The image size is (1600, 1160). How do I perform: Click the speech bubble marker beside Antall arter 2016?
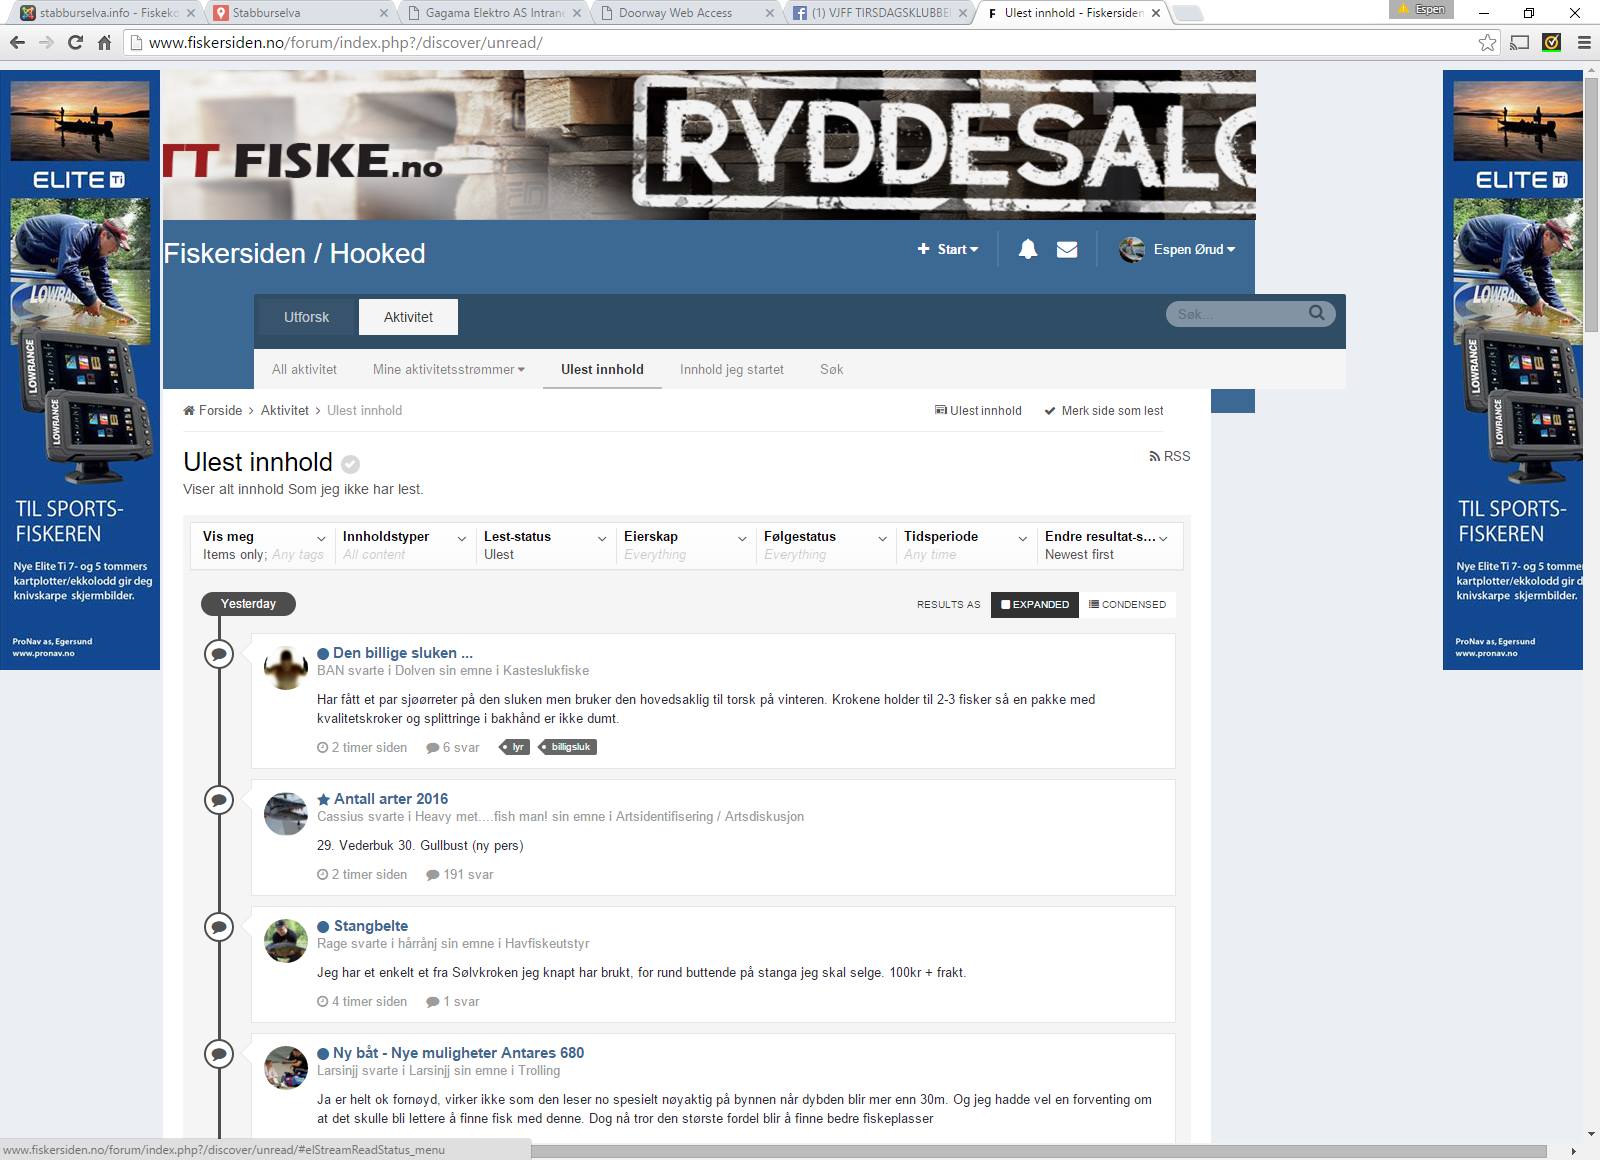[x=219, y=800]
